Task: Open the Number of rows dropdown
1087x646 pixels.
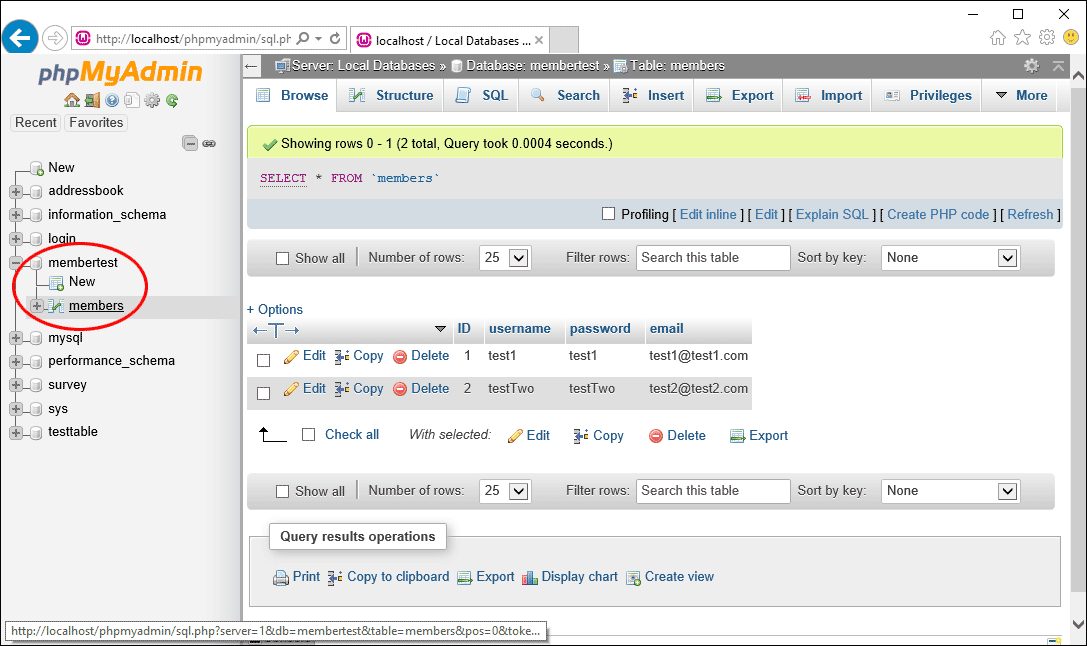Action: click(x=504, y=257)
